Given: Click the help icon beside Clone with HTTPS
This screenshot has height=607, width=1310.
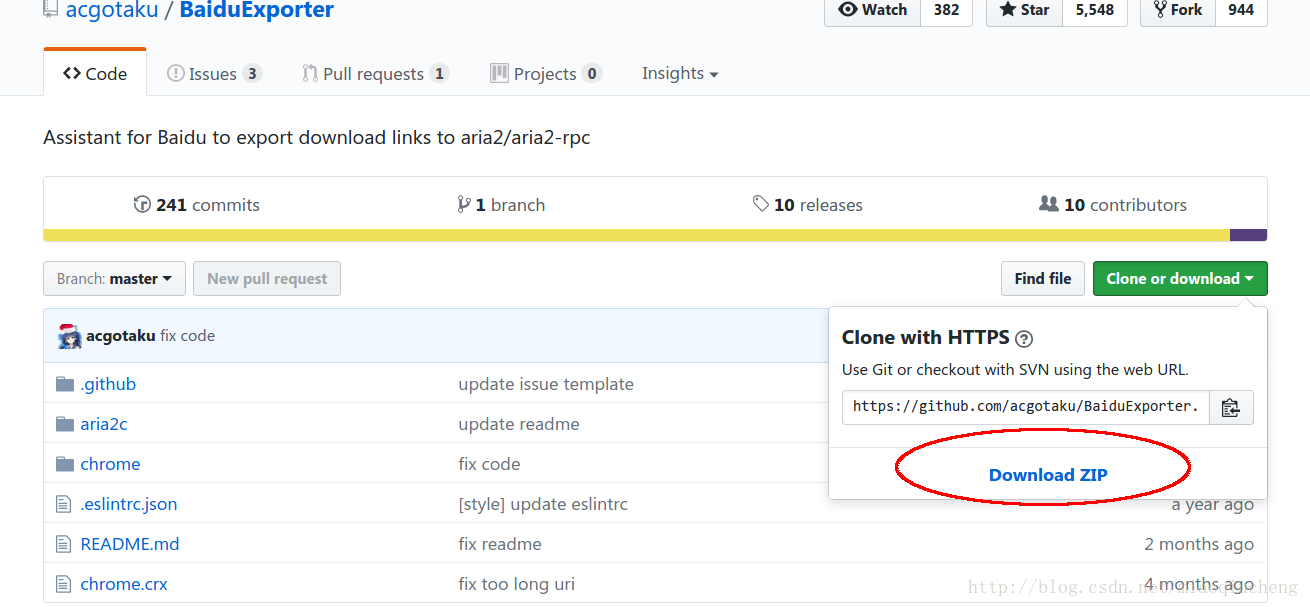Looking at the screenshot, I should (x=1023, y=338).
